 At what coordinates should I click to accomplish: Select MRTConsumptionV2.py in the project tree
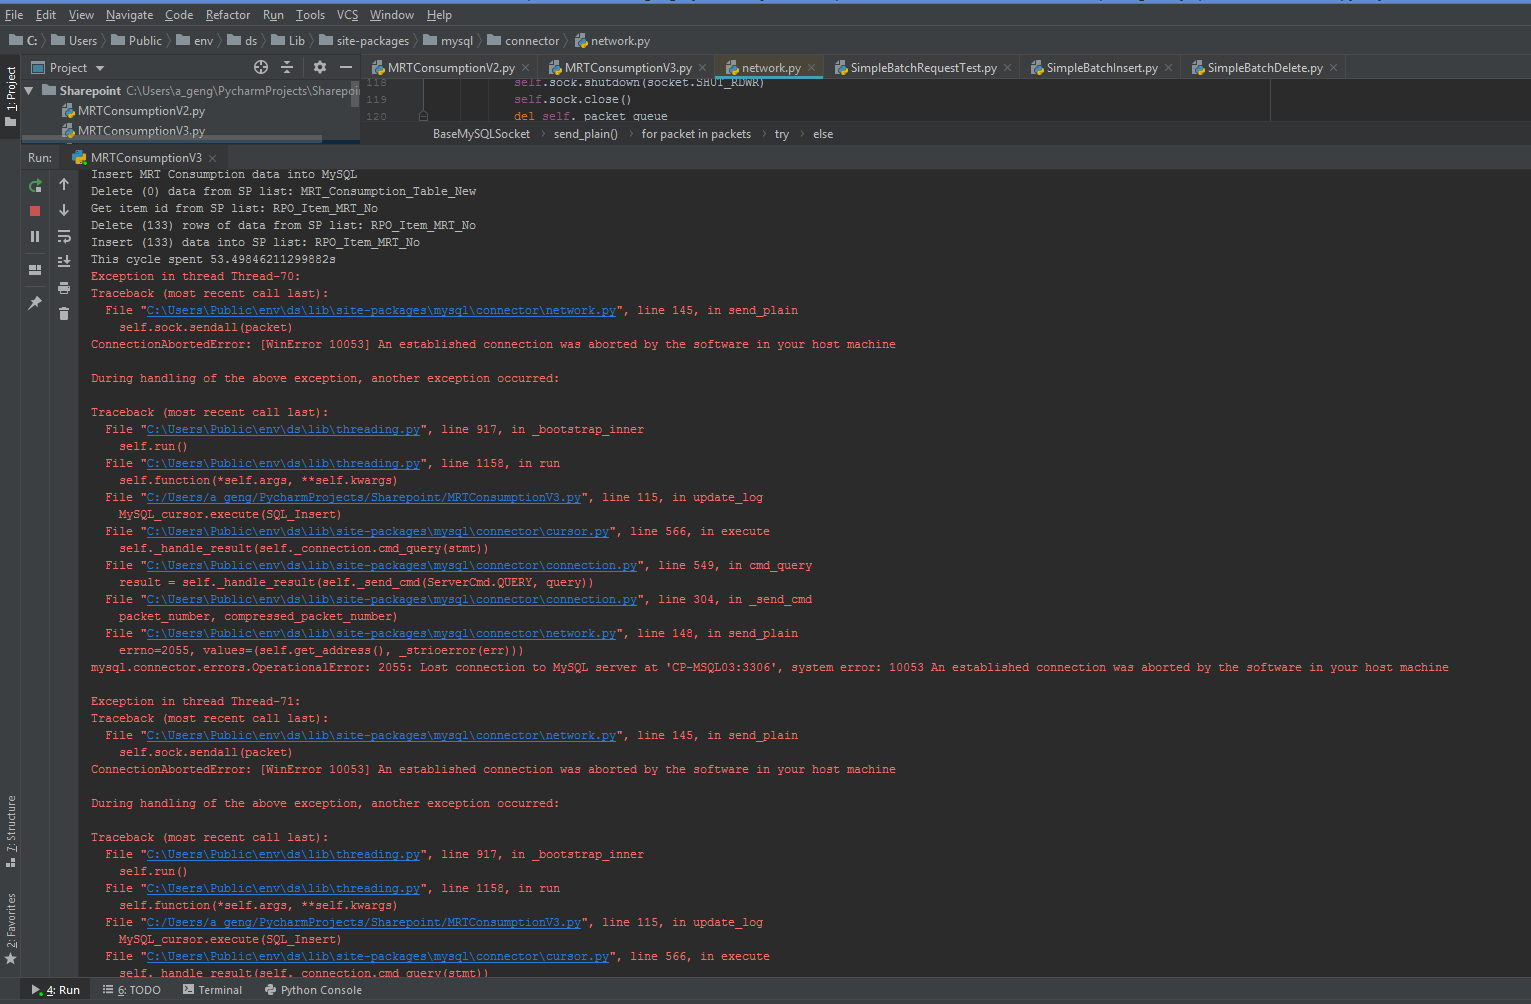[141, 111]
